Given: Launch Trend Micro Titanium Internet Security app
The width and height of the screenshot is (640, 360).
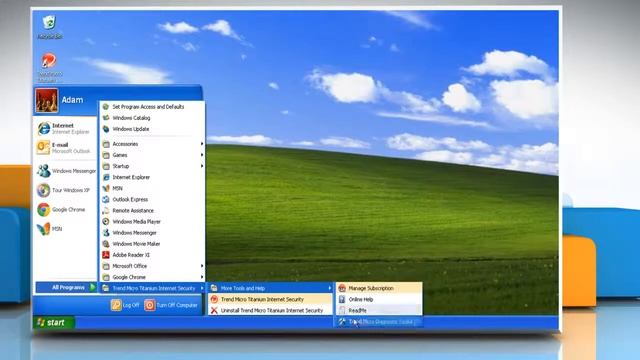Looking at the screenshot, I should [x=271, y=299].
